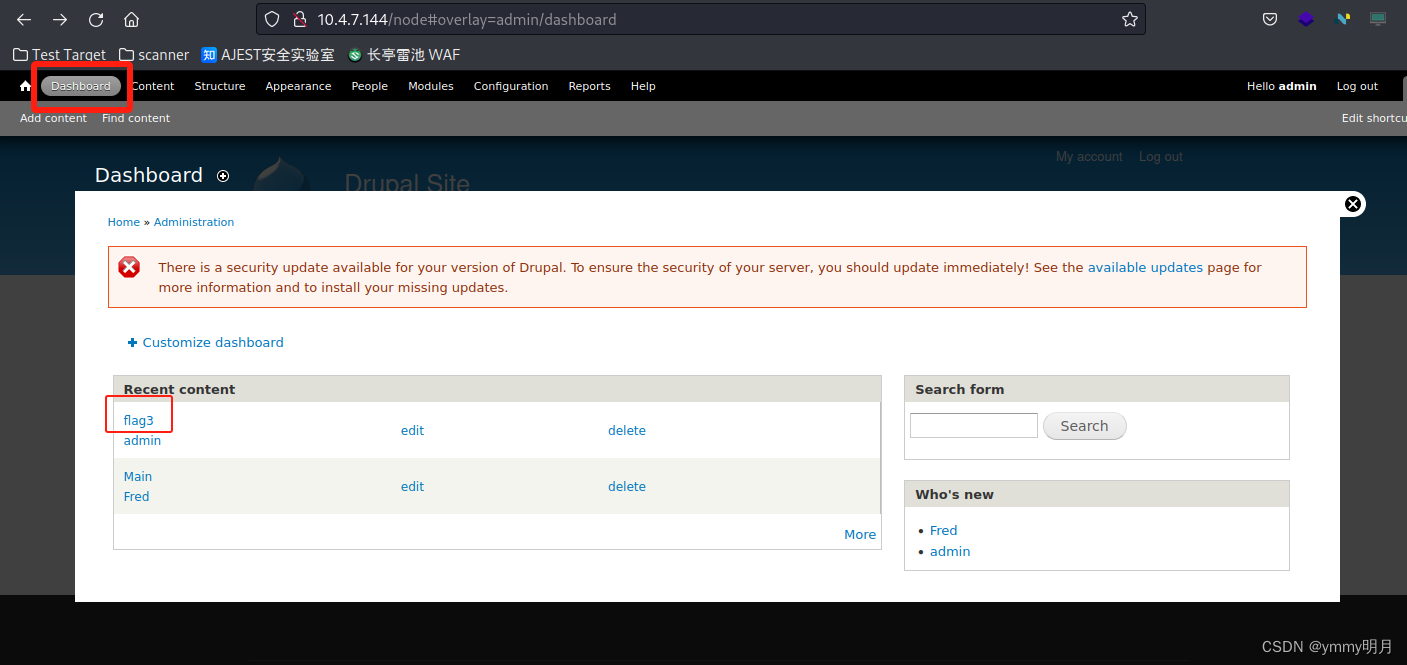Select Dashboard in the admin menu
This screenshot has height=665, width=1407.
pos(81,86)
